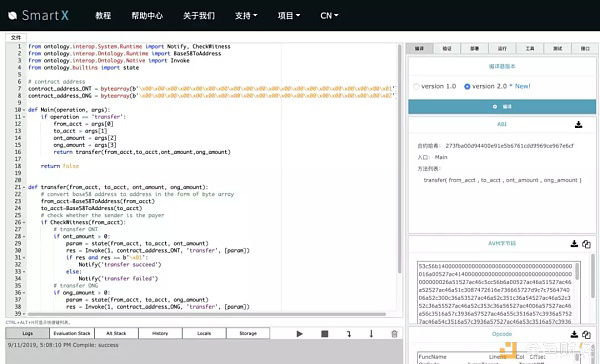Switch to the Evaluation Stack tab

pyautogui.click(x=72, y=333)
